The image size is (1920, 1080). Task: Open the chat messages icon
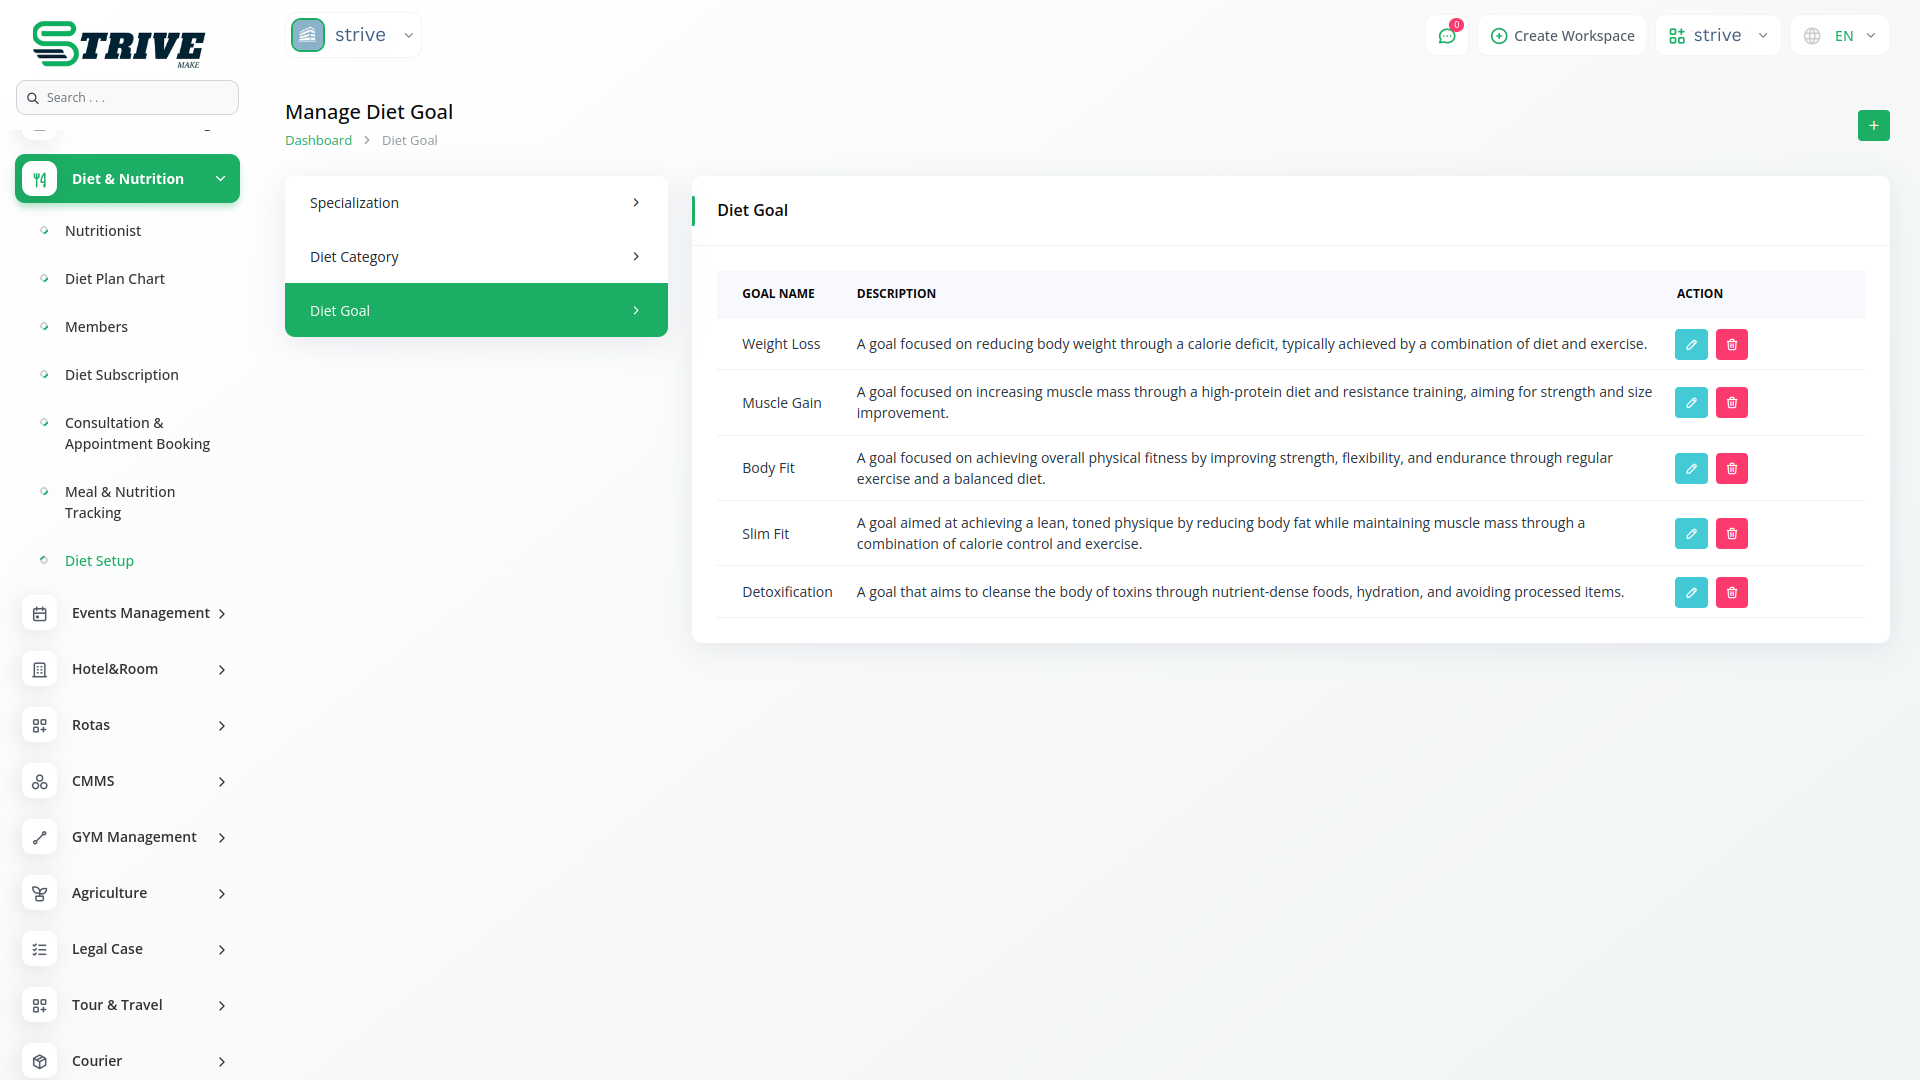(x=1446, y=36)
